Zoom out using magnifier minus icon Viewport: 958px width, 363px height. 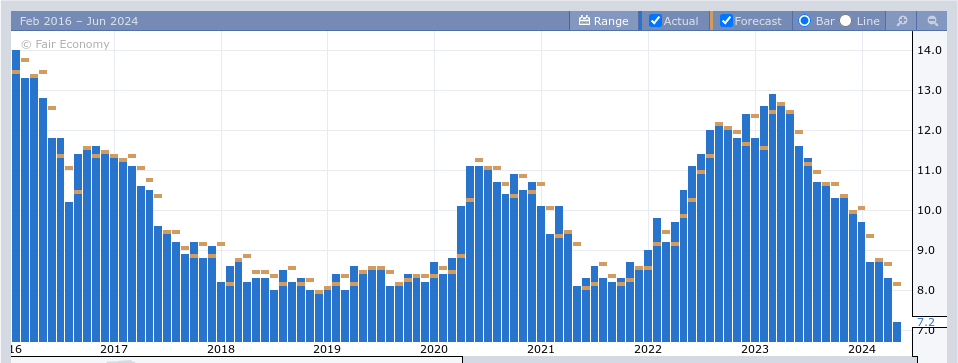[x=932, y=21]
